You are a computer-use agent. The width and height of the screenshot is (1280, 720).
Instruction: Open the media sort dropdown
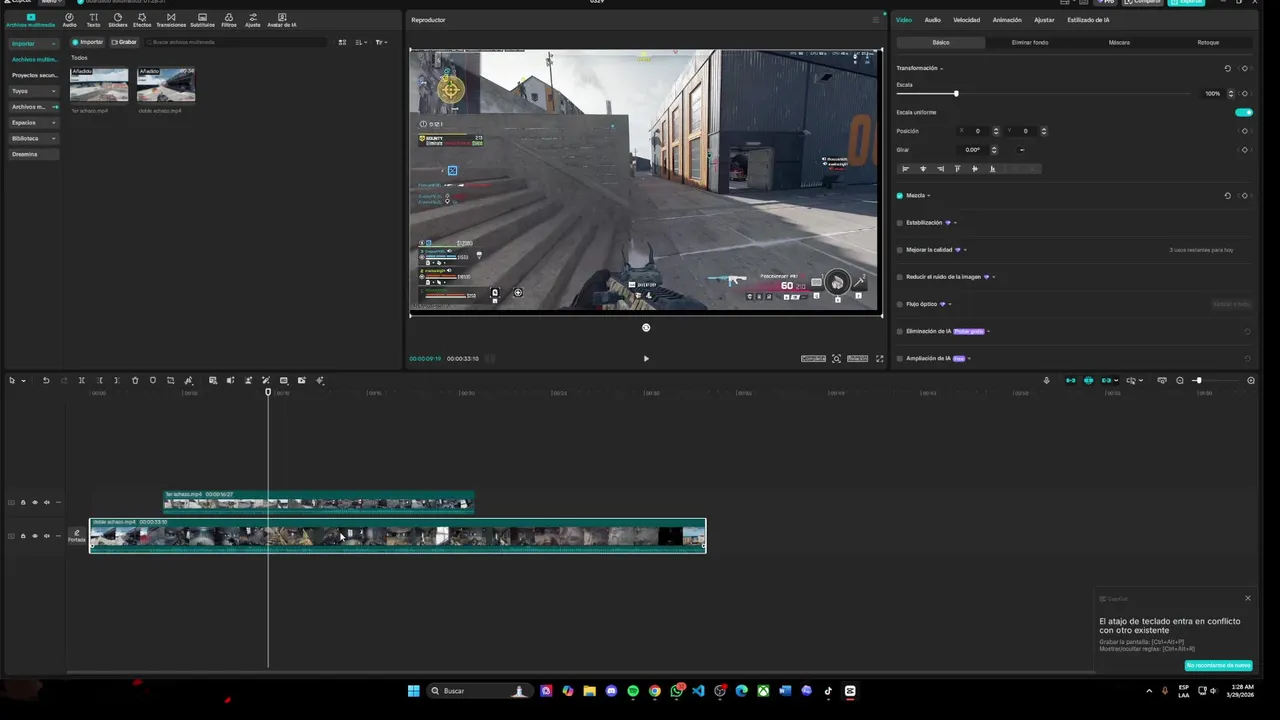[361, 42]
